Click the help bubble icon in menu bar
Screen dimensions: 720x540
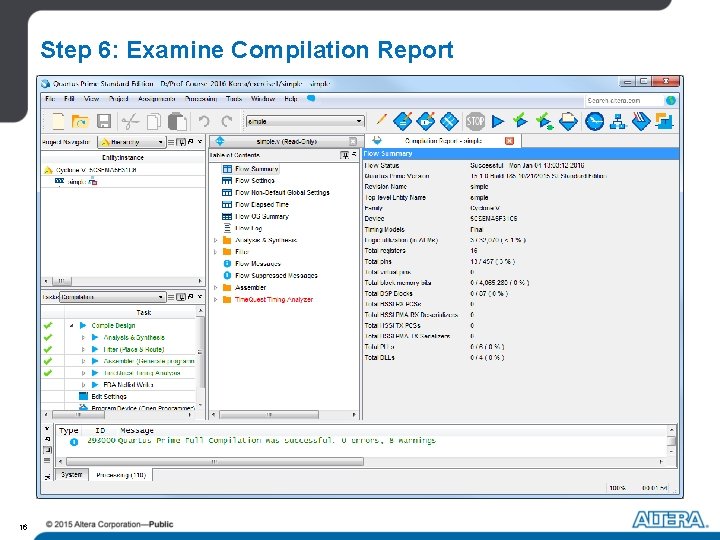(x=311, y=98)
